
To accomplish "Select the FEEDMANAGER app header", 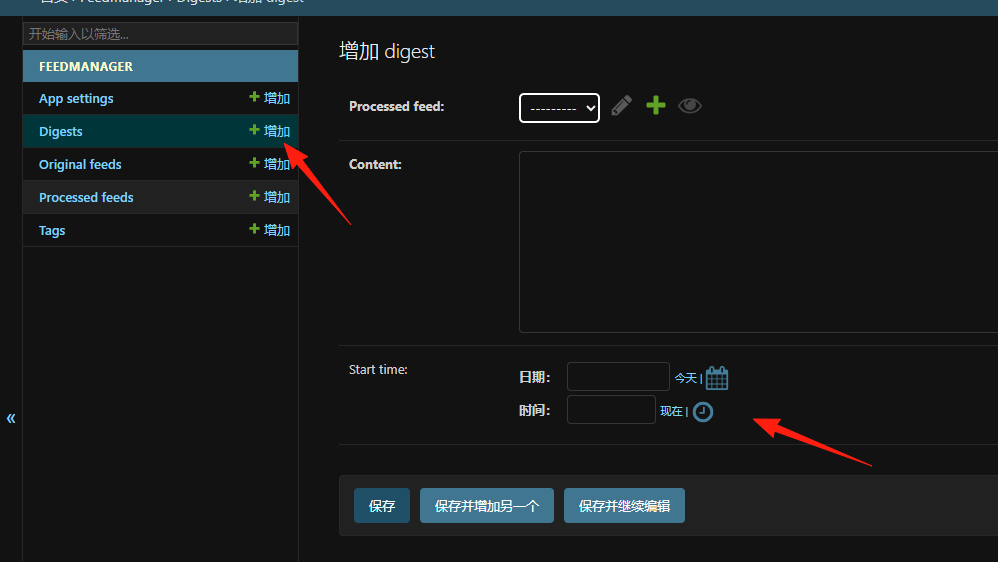I will (x=160, y=66).
